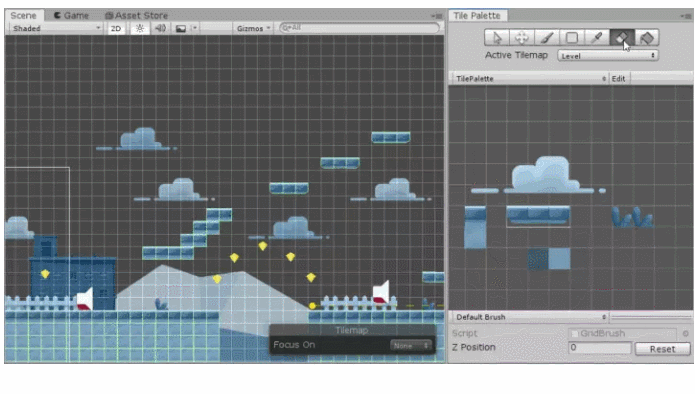Open effects dropdown arrow next to image icon

point(194,28)
